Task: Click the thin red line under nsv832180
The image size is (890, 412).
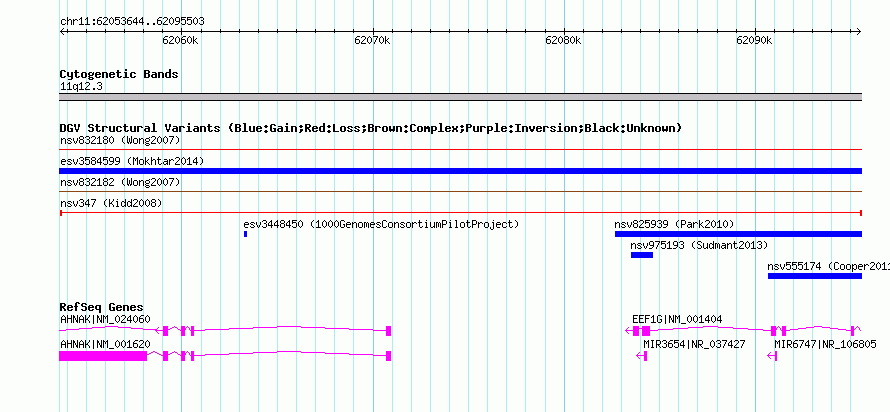Action: coord(460,150)
